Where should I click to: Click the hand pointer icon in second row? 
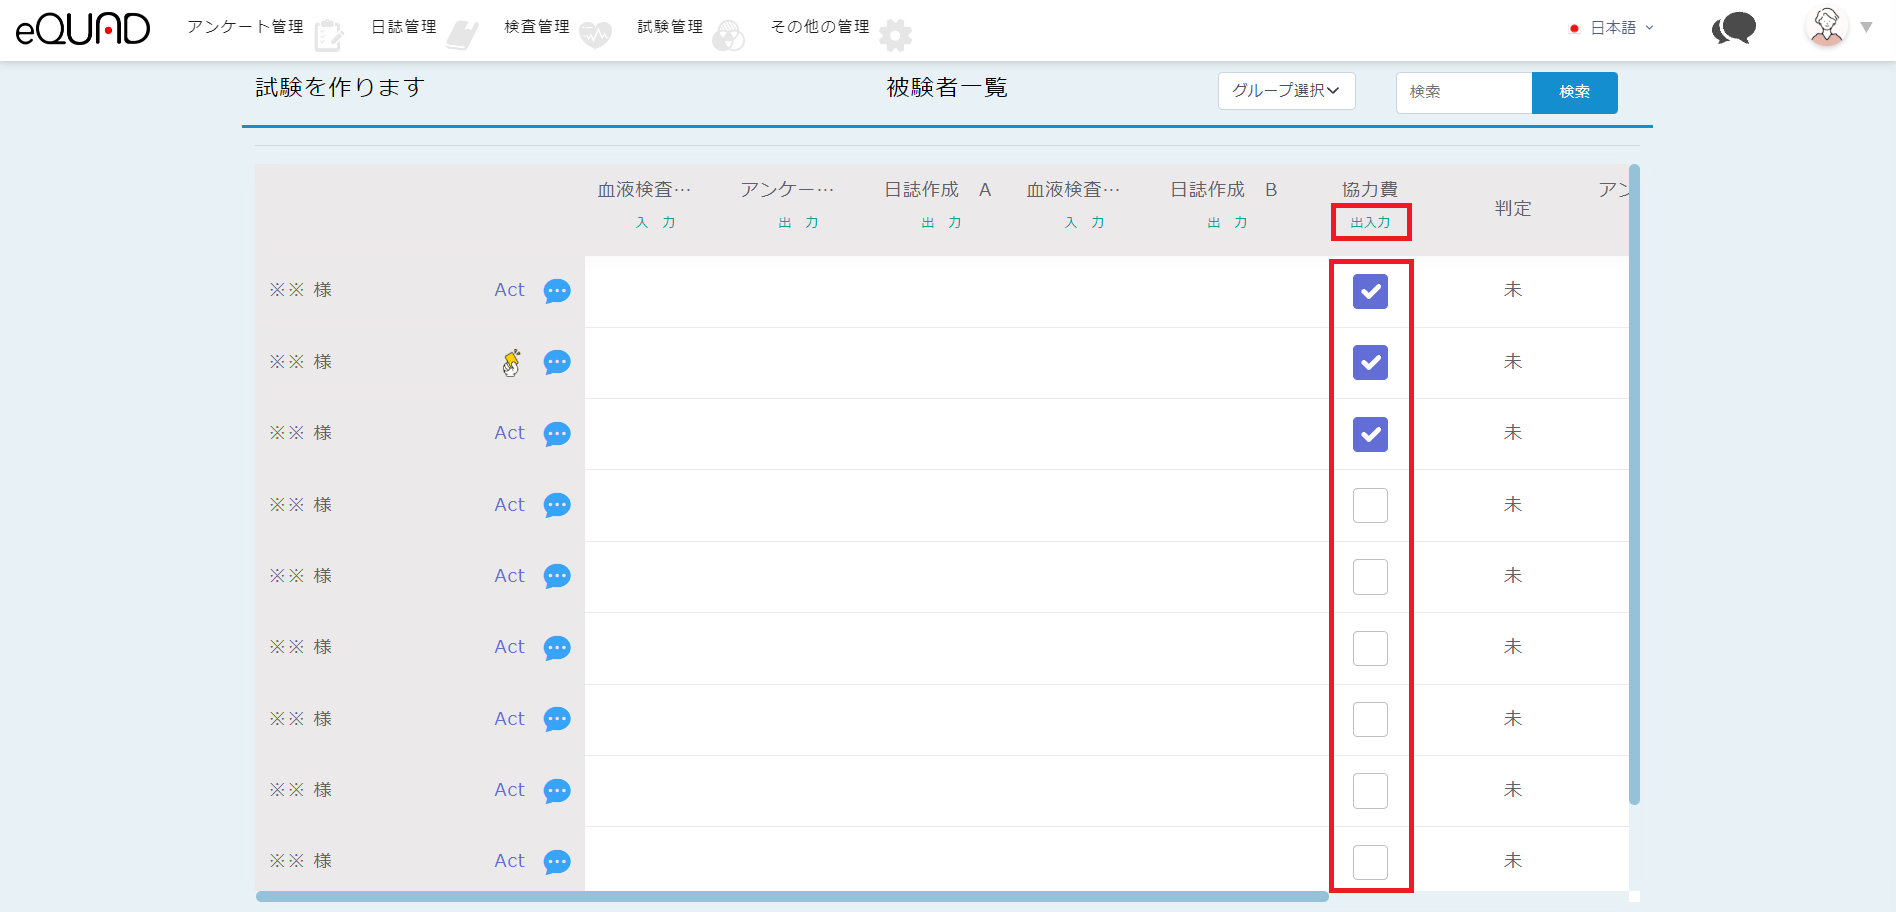(x=511, y=363)
